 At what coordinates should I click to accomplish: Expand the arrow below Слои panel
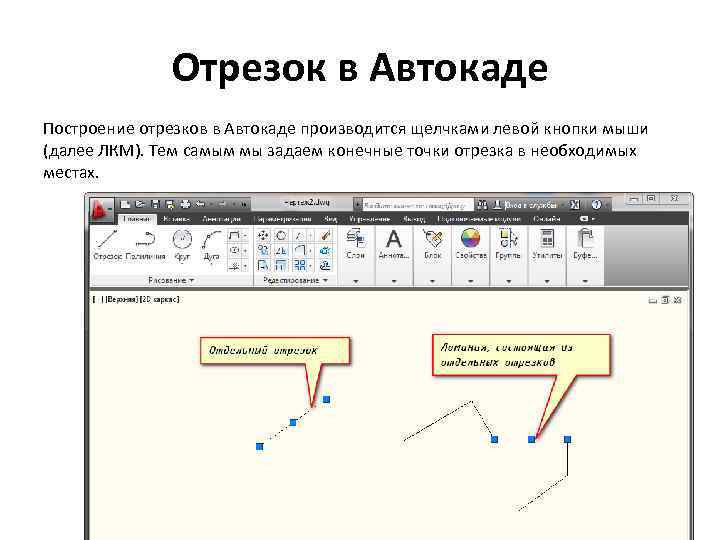355,281
